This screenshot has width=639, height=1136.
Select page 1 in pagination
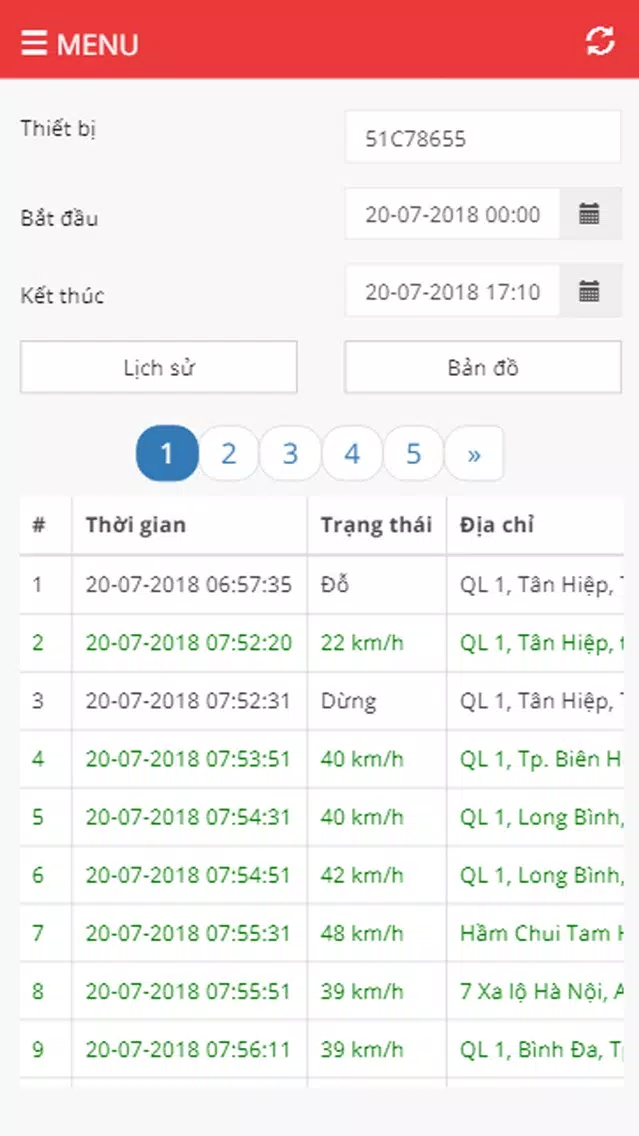[167, 454]
